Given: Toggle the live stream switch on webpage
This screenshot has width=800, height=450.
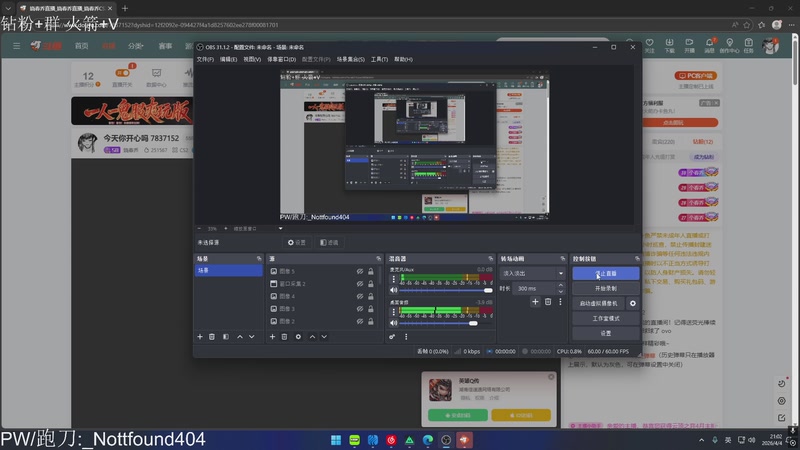Looking at the screenshot, I should click(x=122, y=73).
